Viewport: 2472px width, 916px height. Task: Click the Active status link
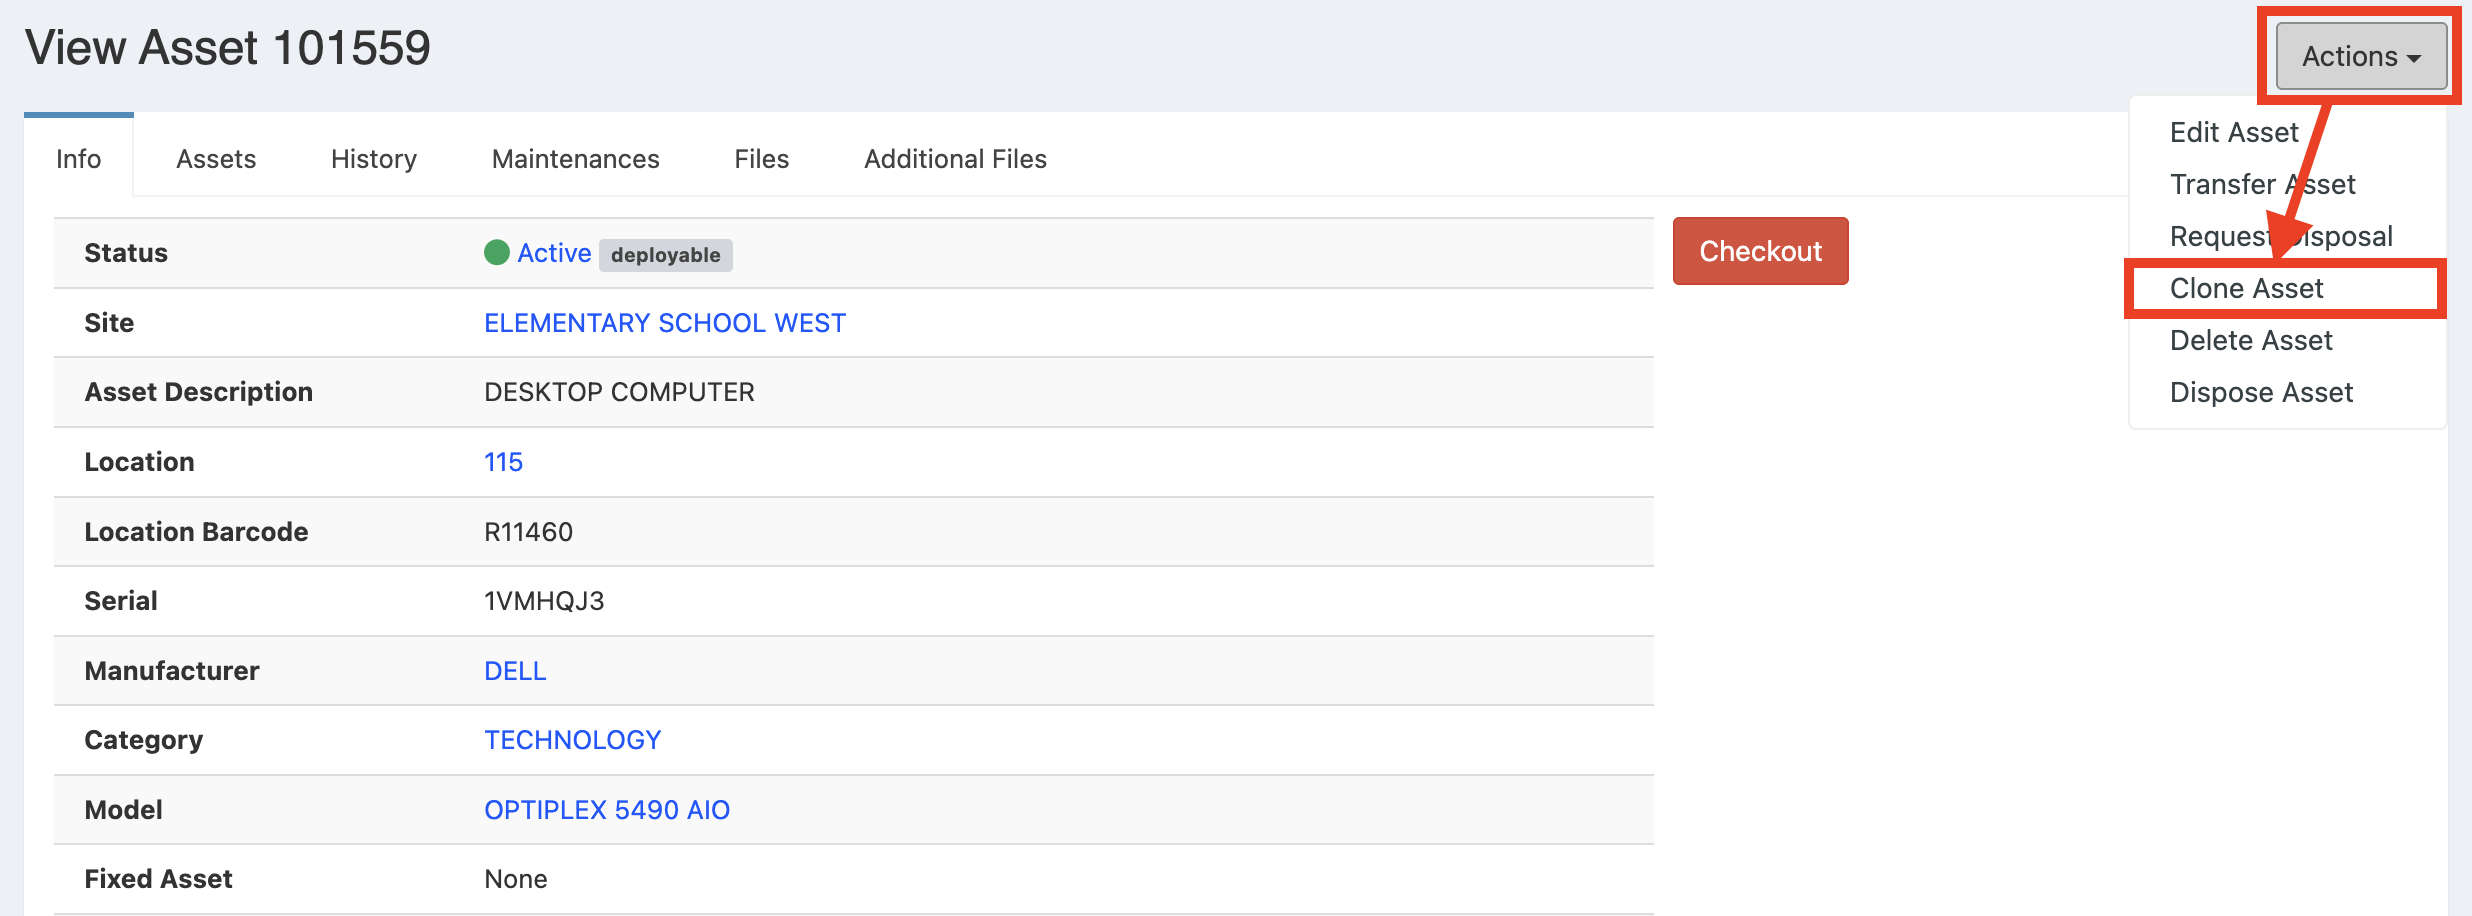tap(554, 254)
